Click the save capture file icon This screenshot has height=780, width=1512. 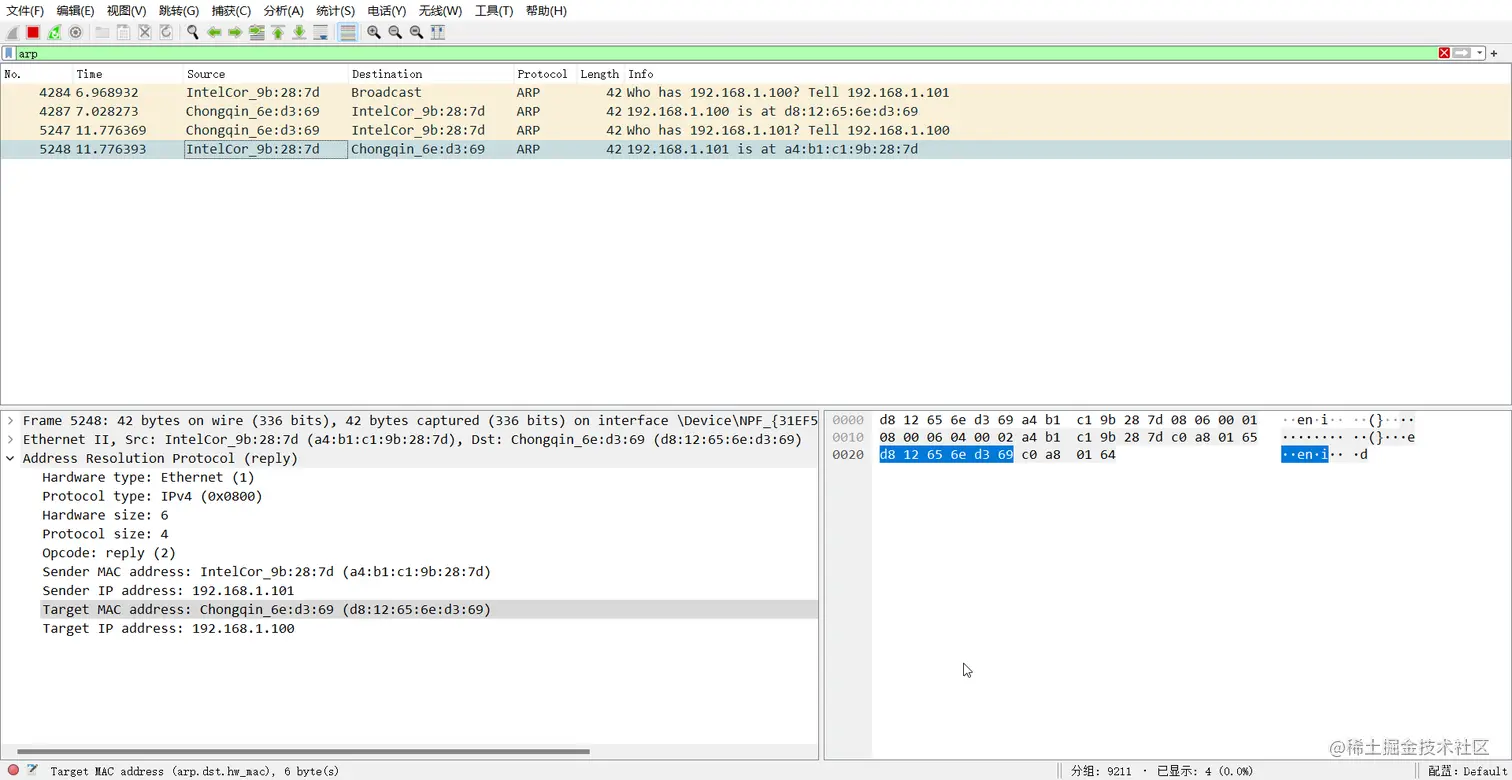pyautogui.click(x=123, y=32)
